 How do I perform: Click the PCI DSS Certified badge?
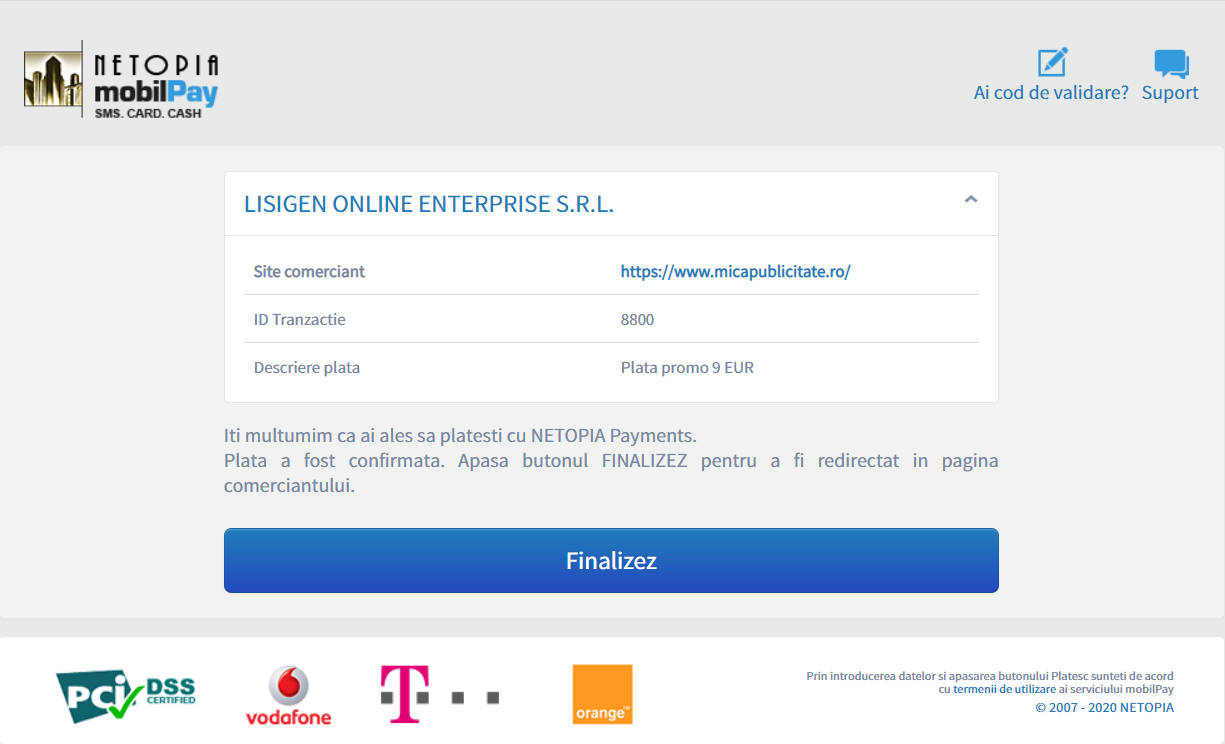click(126, 695)
